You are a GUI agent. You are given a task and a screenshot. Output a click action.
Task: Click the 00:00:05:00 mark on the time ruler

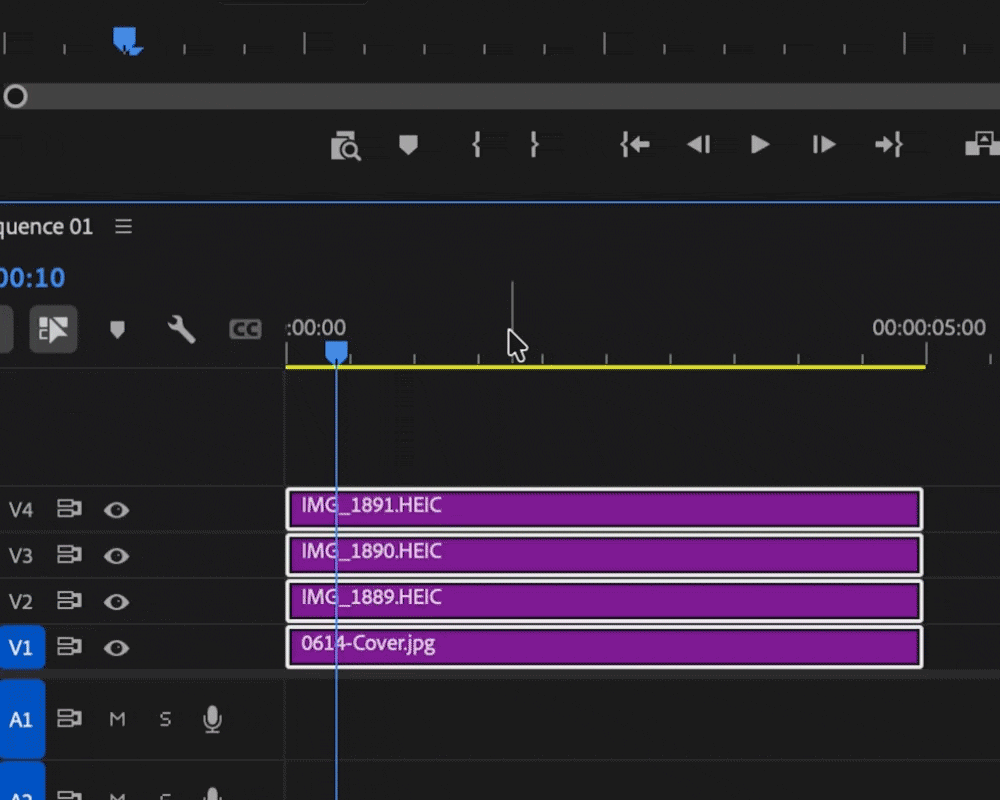928,328
